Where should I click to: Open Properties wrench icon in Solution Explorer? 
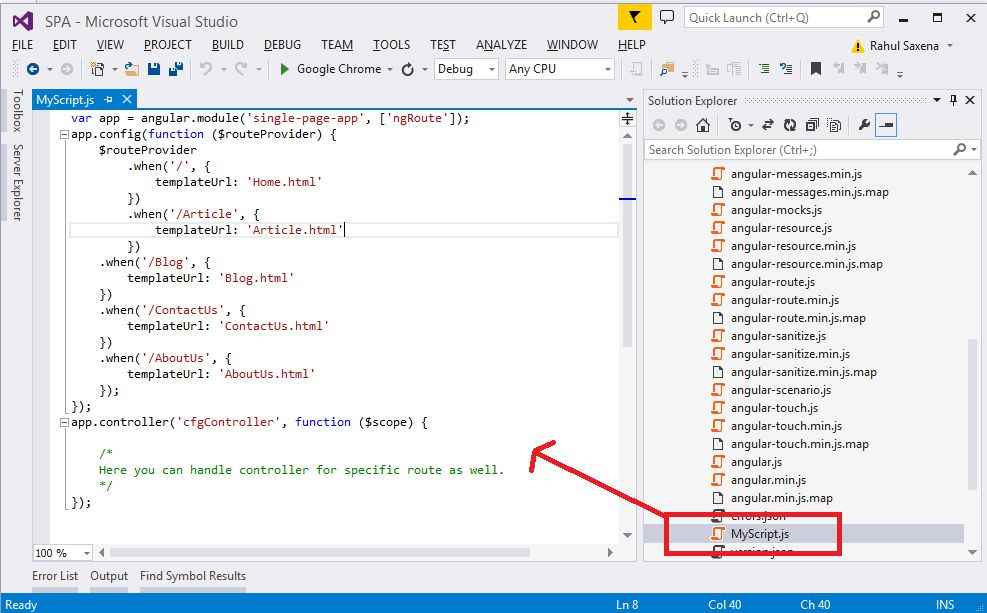864,125
